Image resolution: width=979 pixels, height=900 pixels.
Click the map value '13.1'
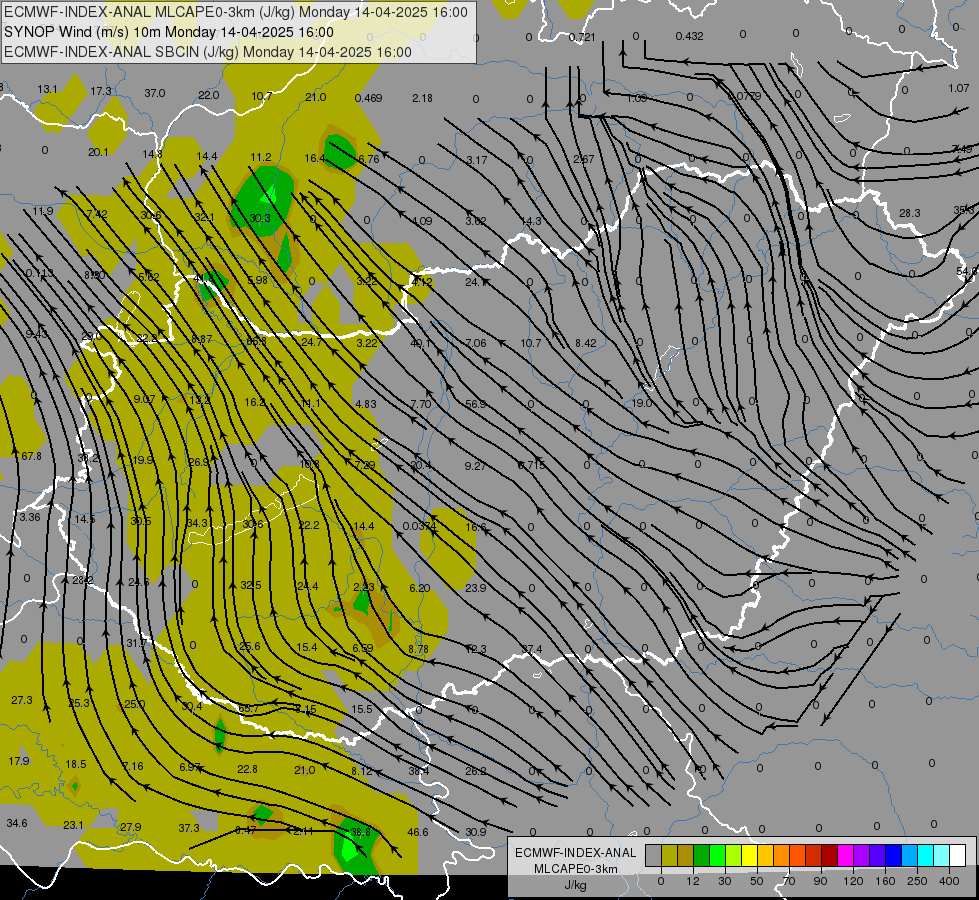(47, 89)
